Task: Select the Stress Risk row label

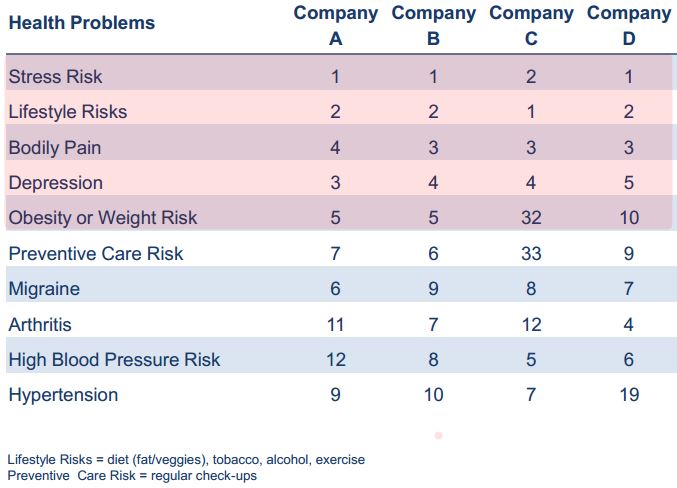Action: pyautogui.click(x=55, y=77)
